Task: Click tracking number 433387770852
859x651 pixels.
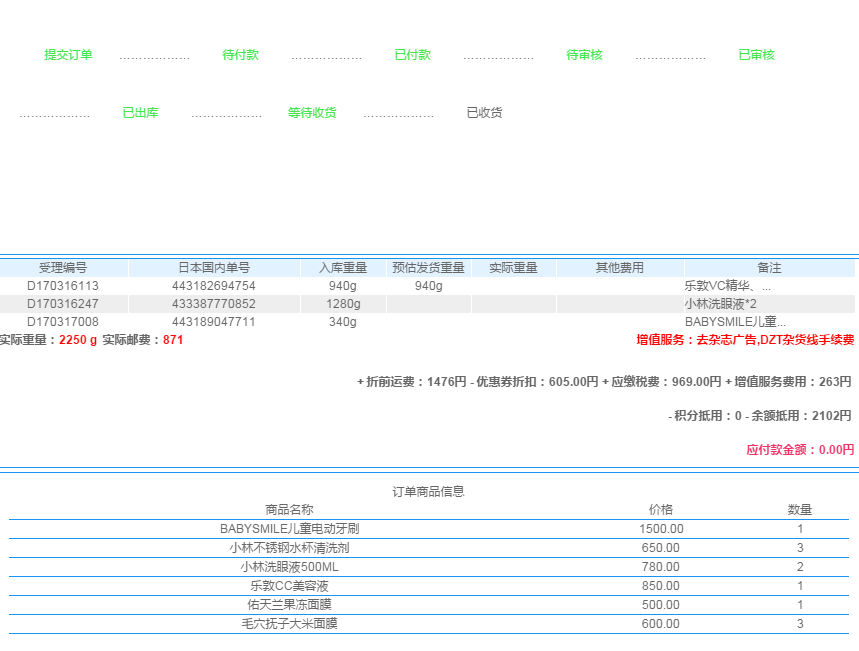Action: (x=214, y=304)
